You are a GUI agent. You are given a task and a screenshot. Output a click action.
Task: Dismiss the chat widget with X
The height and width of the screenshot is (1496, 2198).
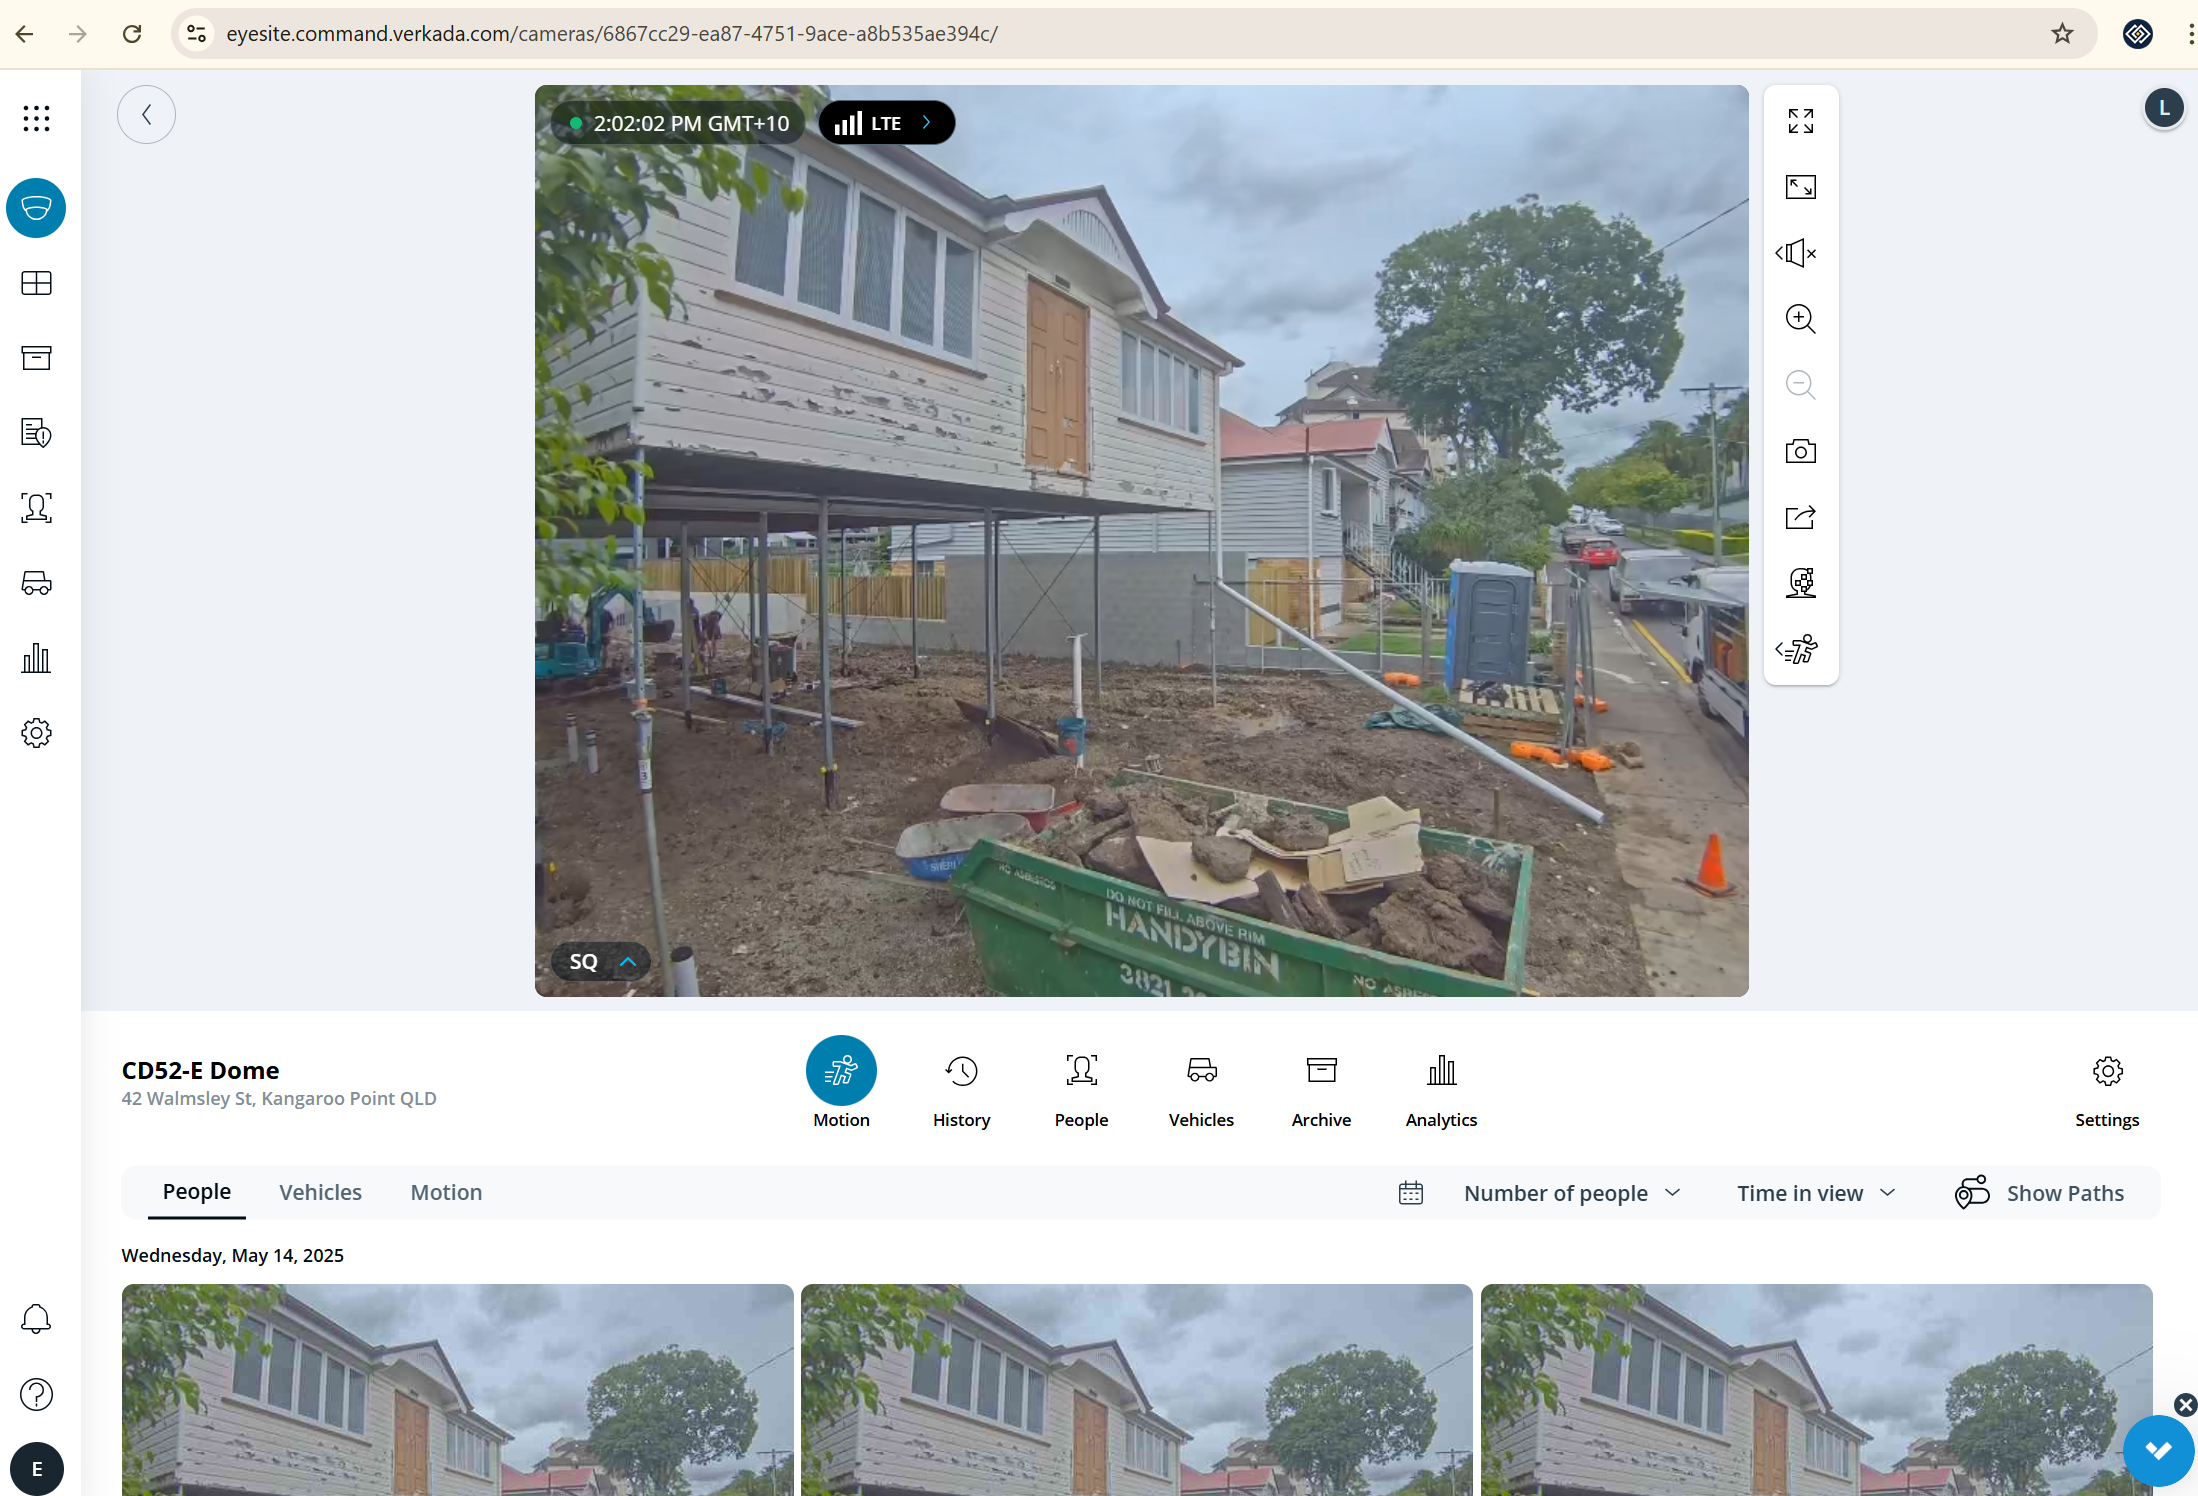(2185, 1405)
